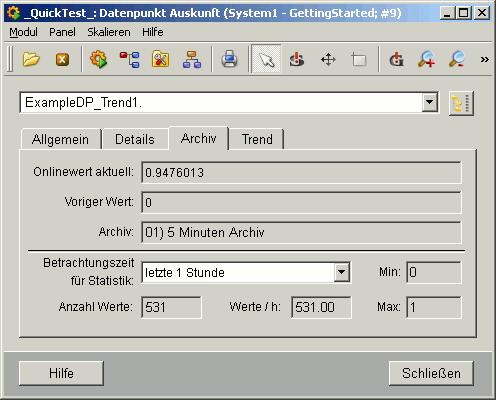Click the zoom out magnifier icon
Screen dimensions: 496x400
point(457,60)
